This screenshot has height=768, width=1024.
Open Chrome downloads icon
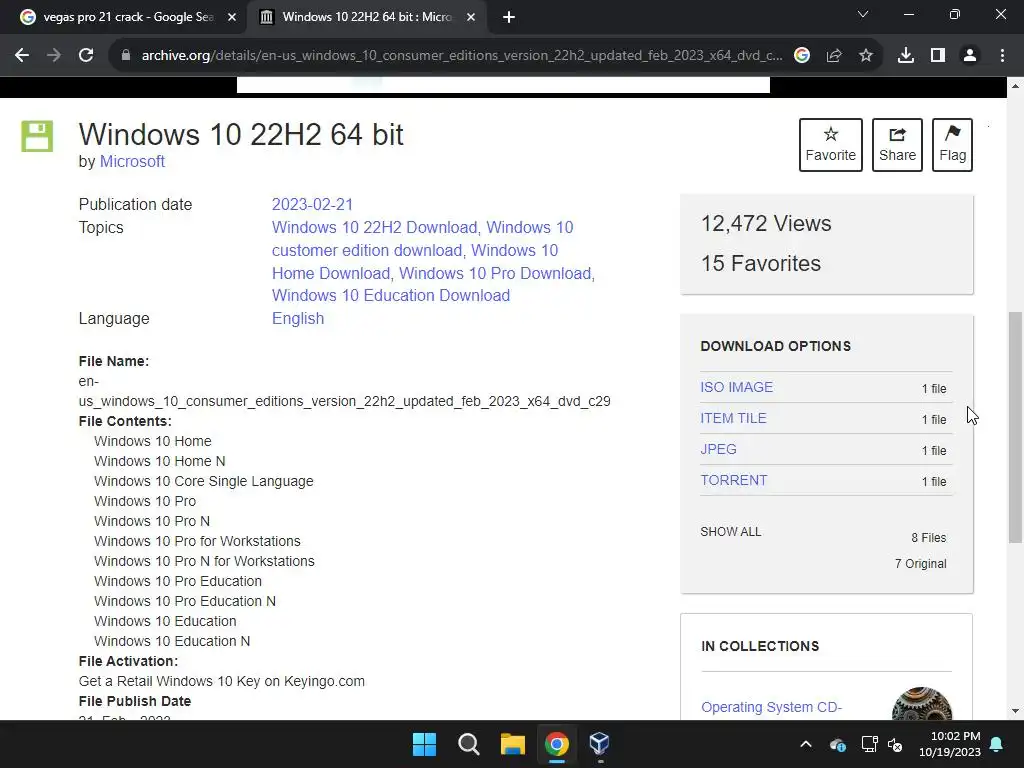click(906, 56)
